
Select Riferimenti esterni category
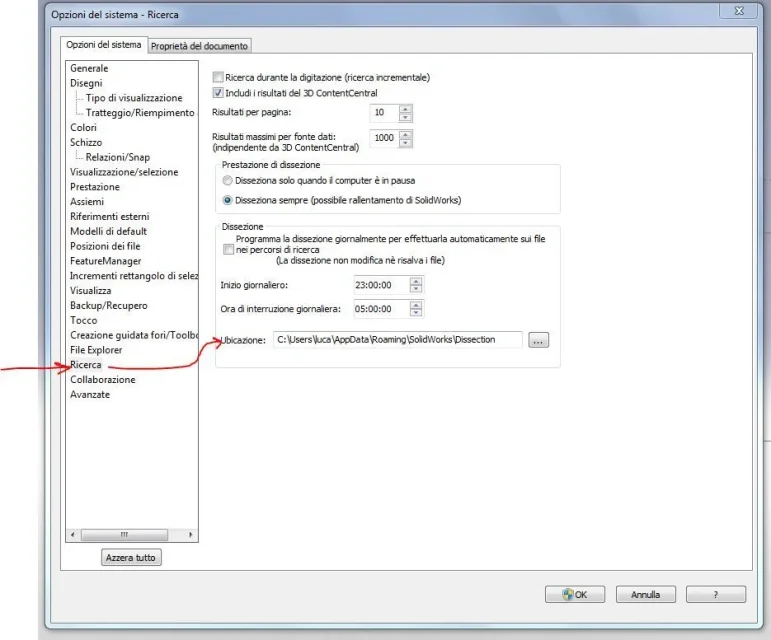pyautogui.click(x=110, y=216)
